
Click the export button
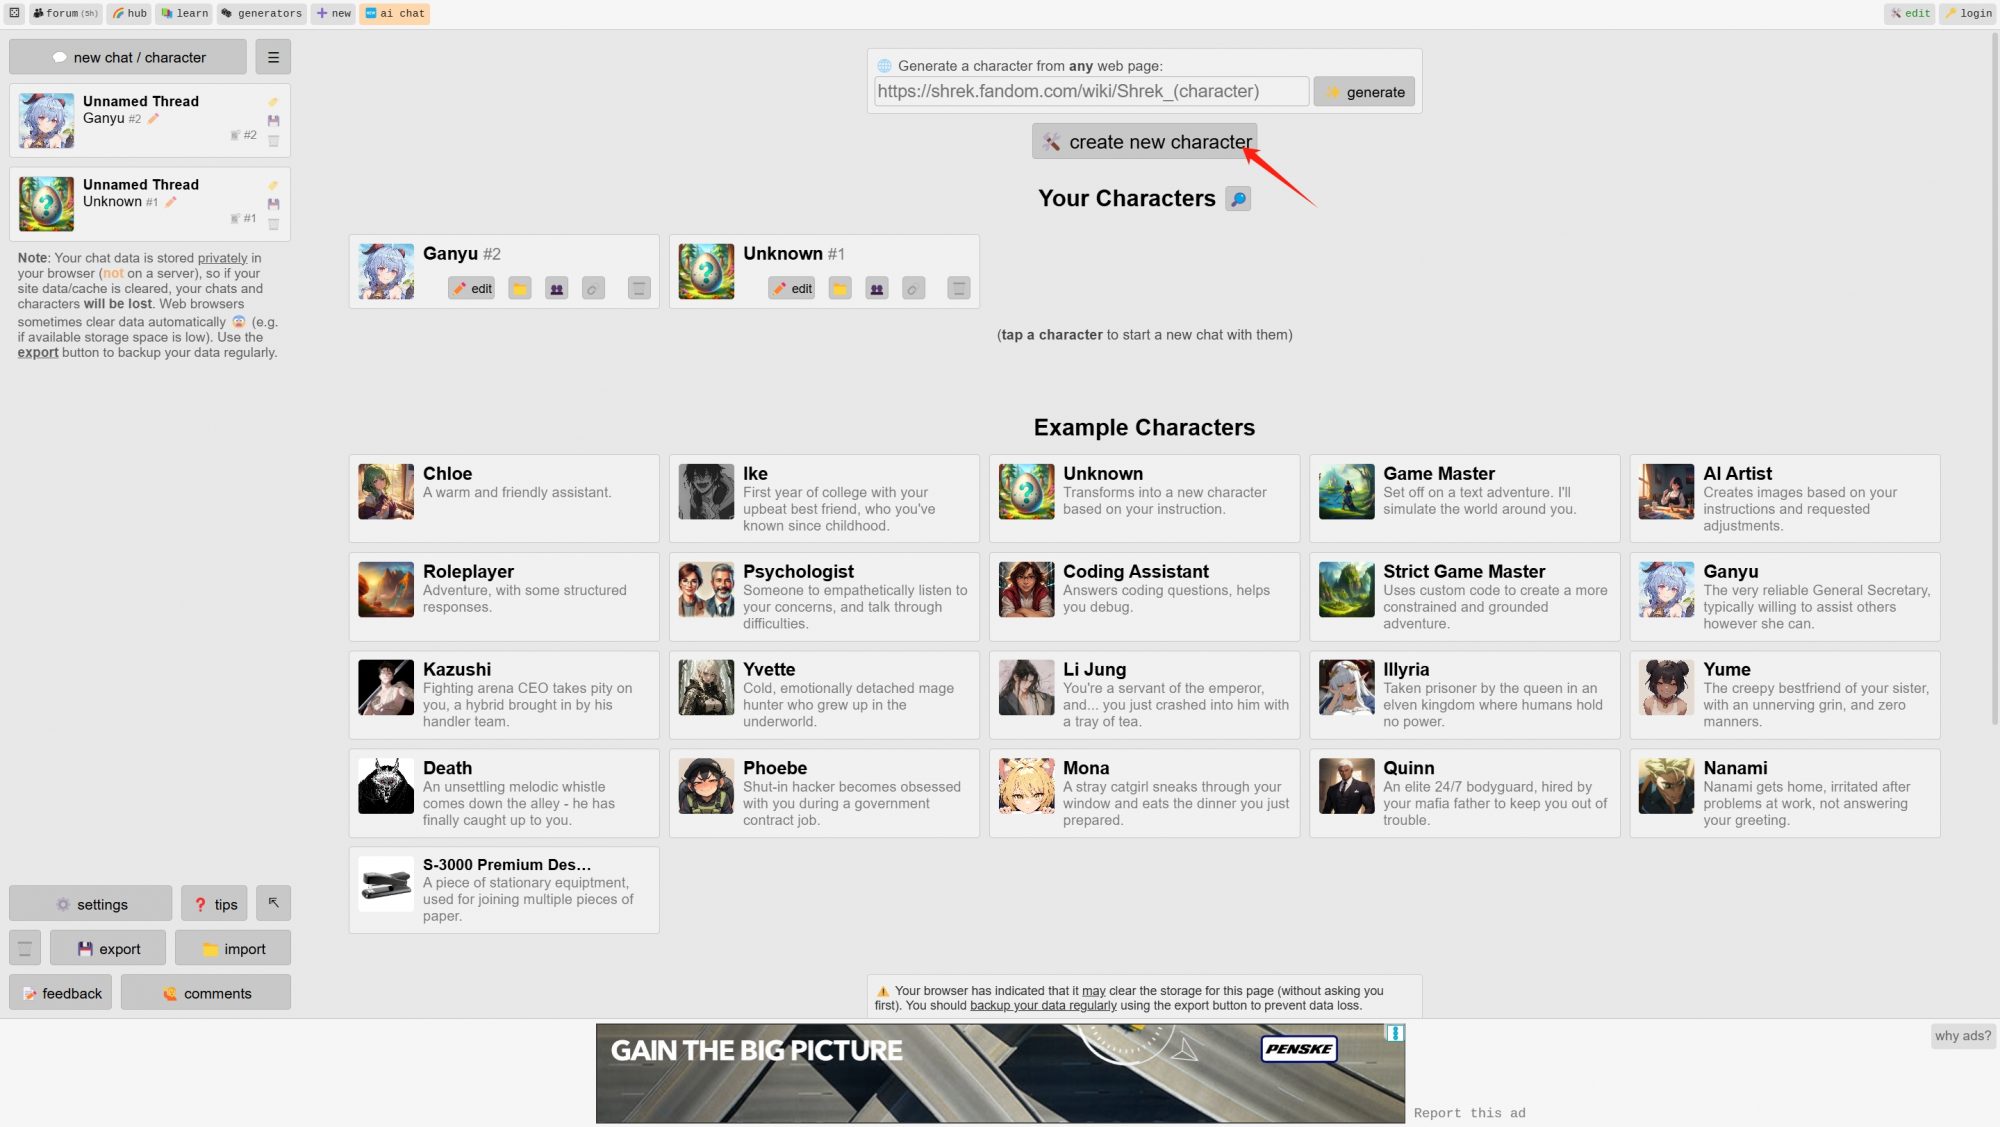[x=108, y=948]
